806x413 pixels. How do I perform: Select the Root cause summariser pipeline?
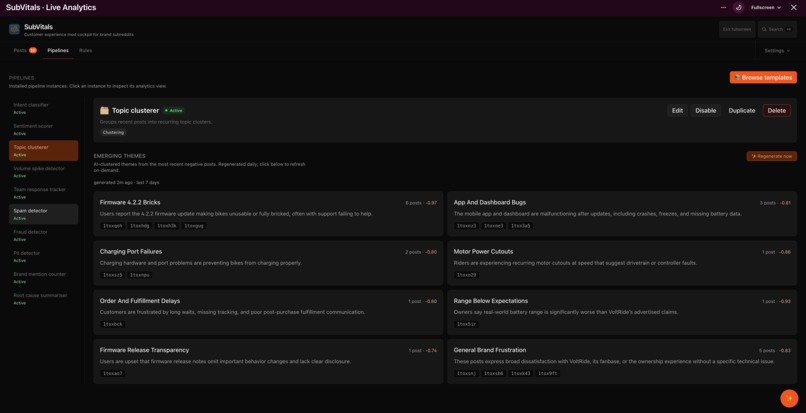[44, 299]
